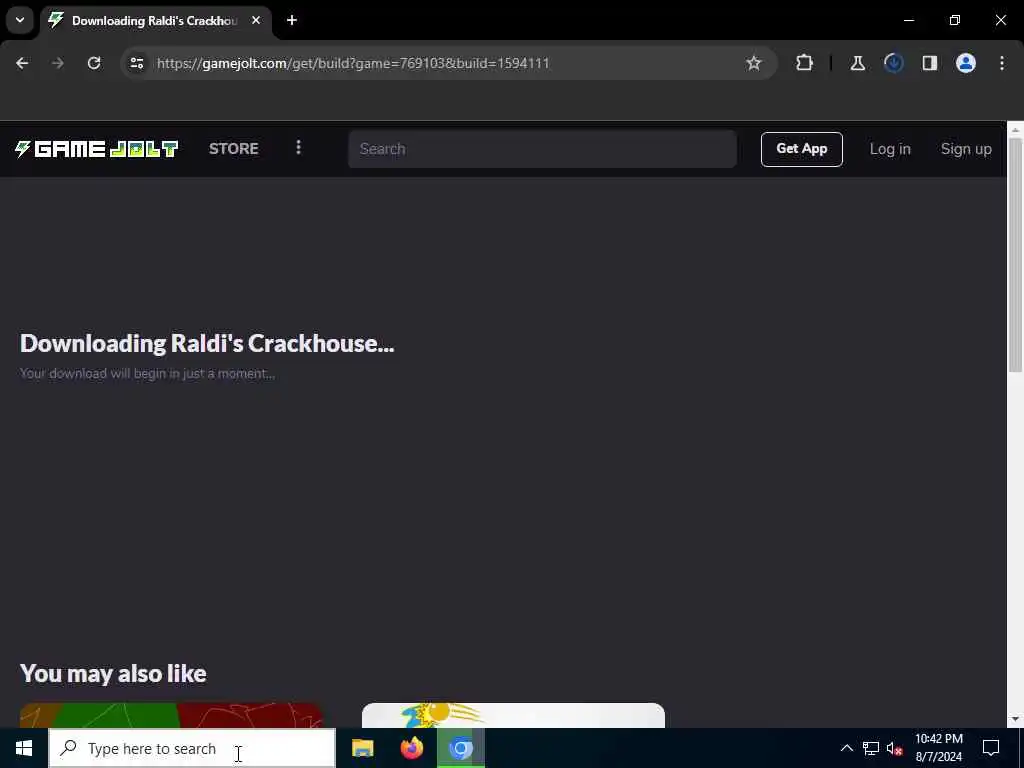Select the Downloading Raldi's Crackhouse tab
Image resolution: width=1024 pixels, height=768 pixels.
tap(155, 21)
